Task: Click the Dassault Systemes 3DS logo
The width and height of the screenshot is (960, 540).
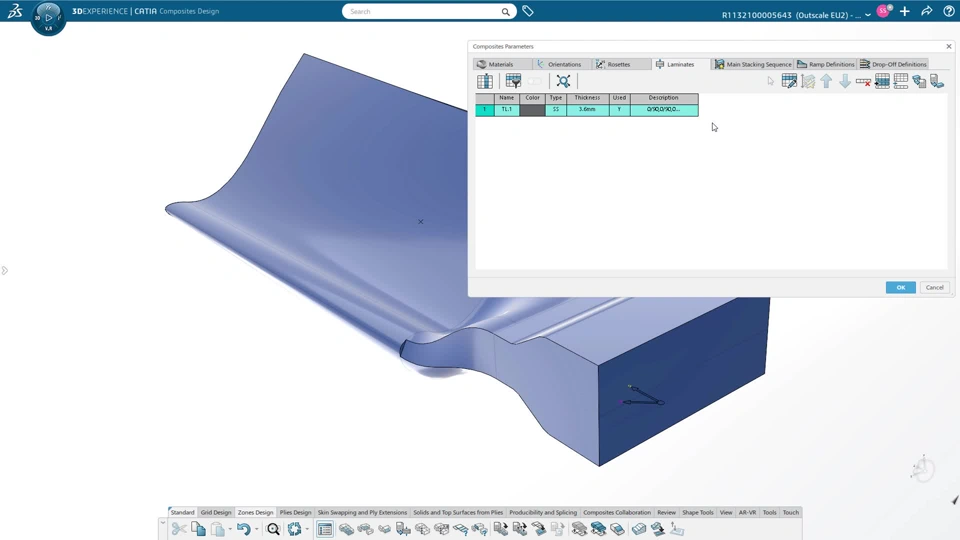Action: click(15, 11)
